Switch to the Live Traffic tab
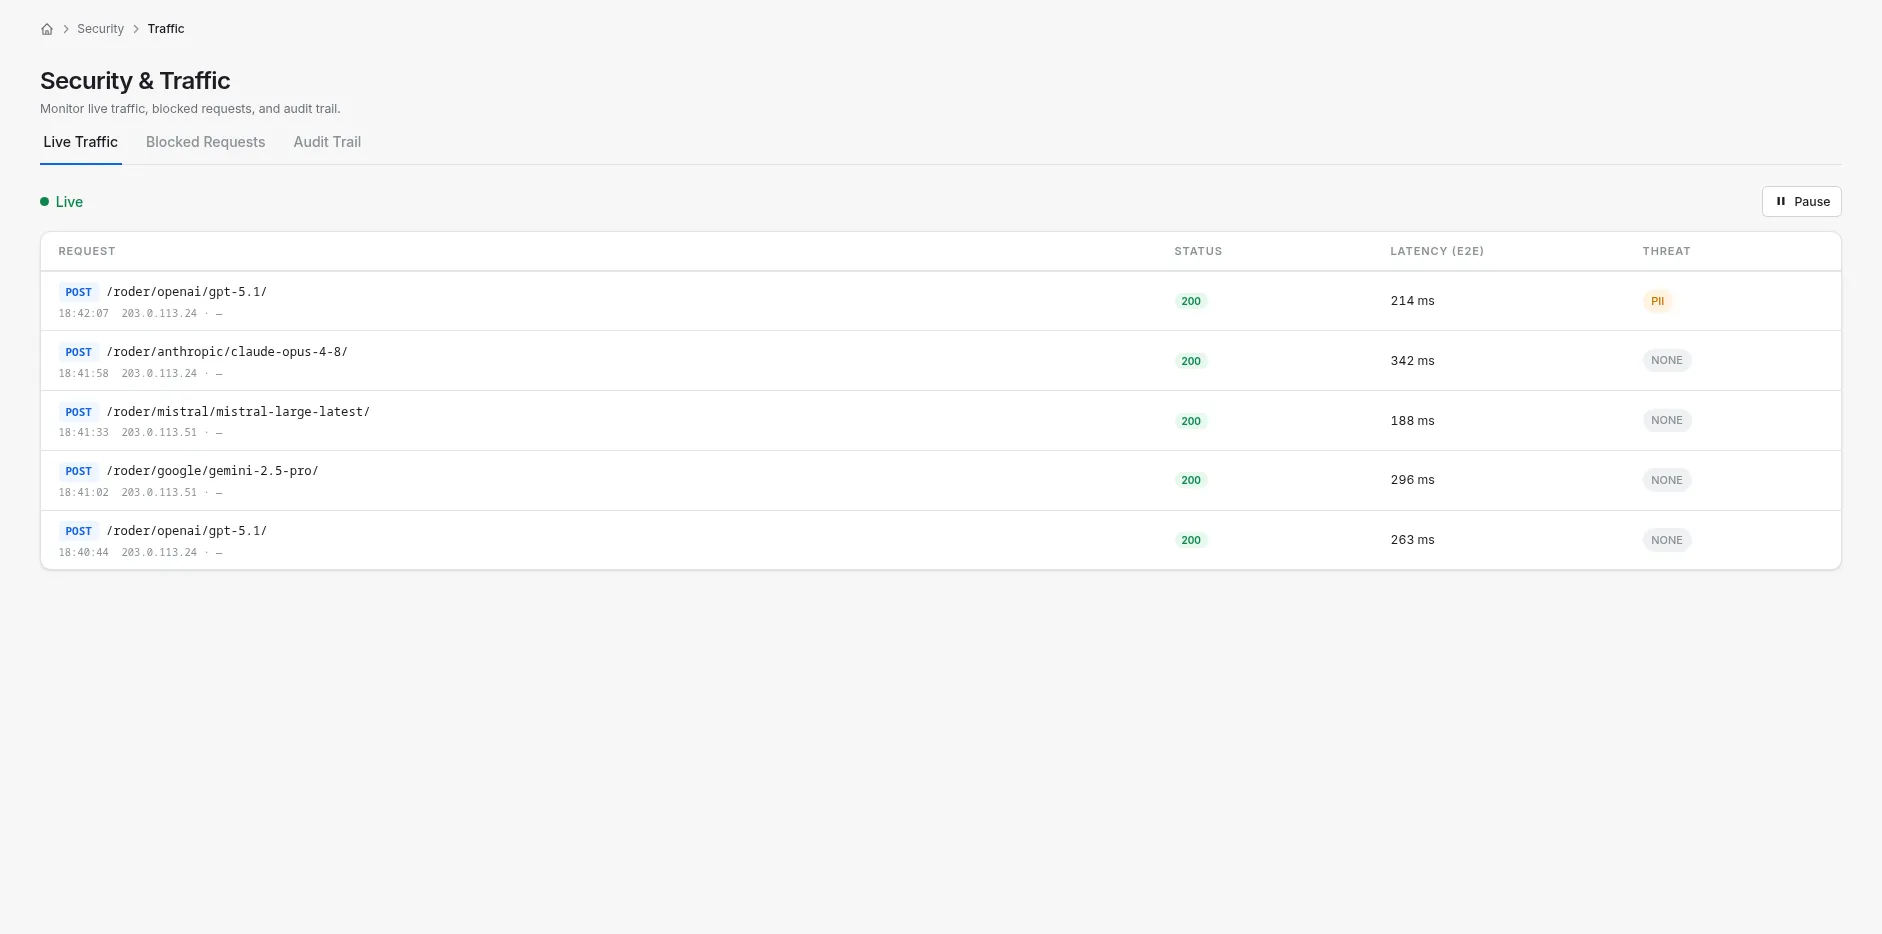Screen dimensions: 1882x934 (81, 142)
